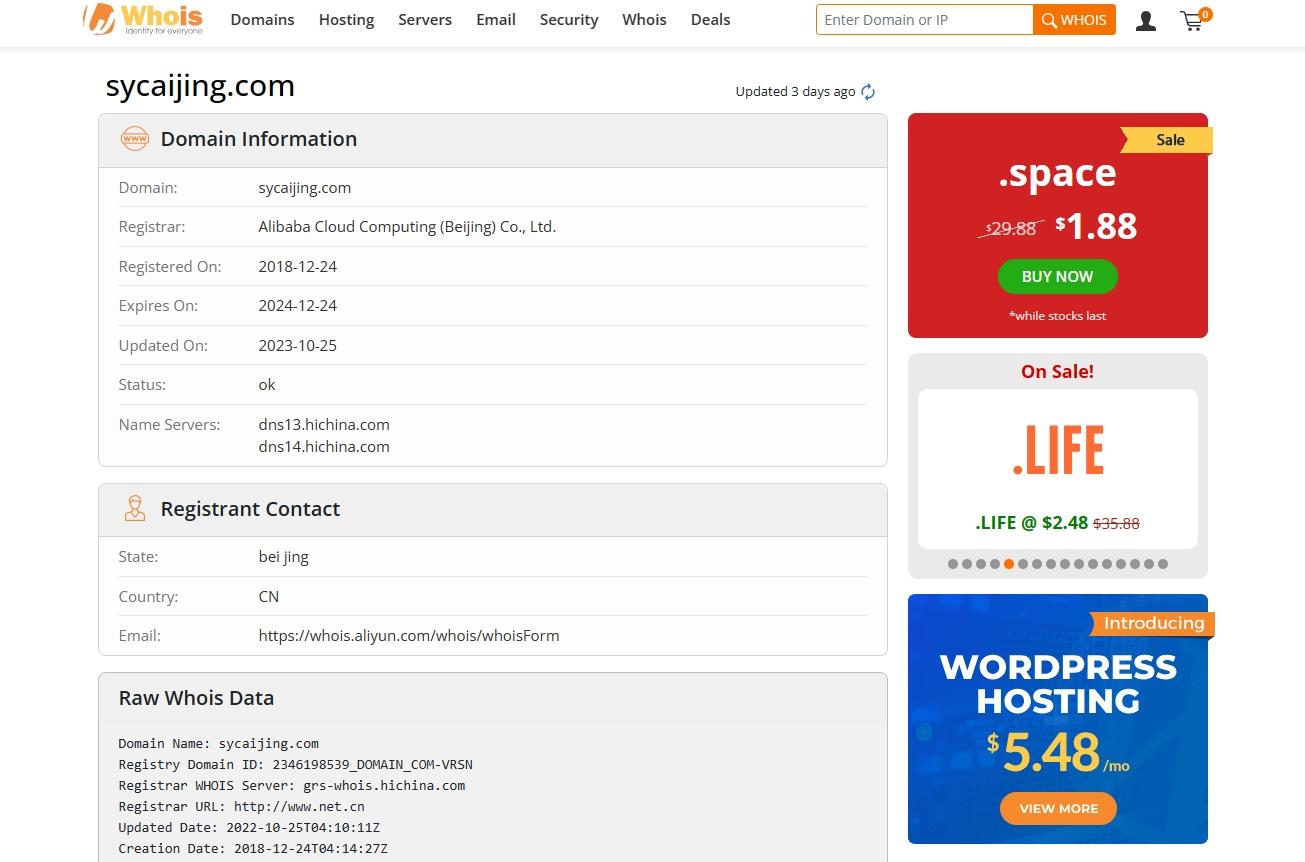
Task: Click name server dns13.hichina.com
Action: tap(324, 424)
